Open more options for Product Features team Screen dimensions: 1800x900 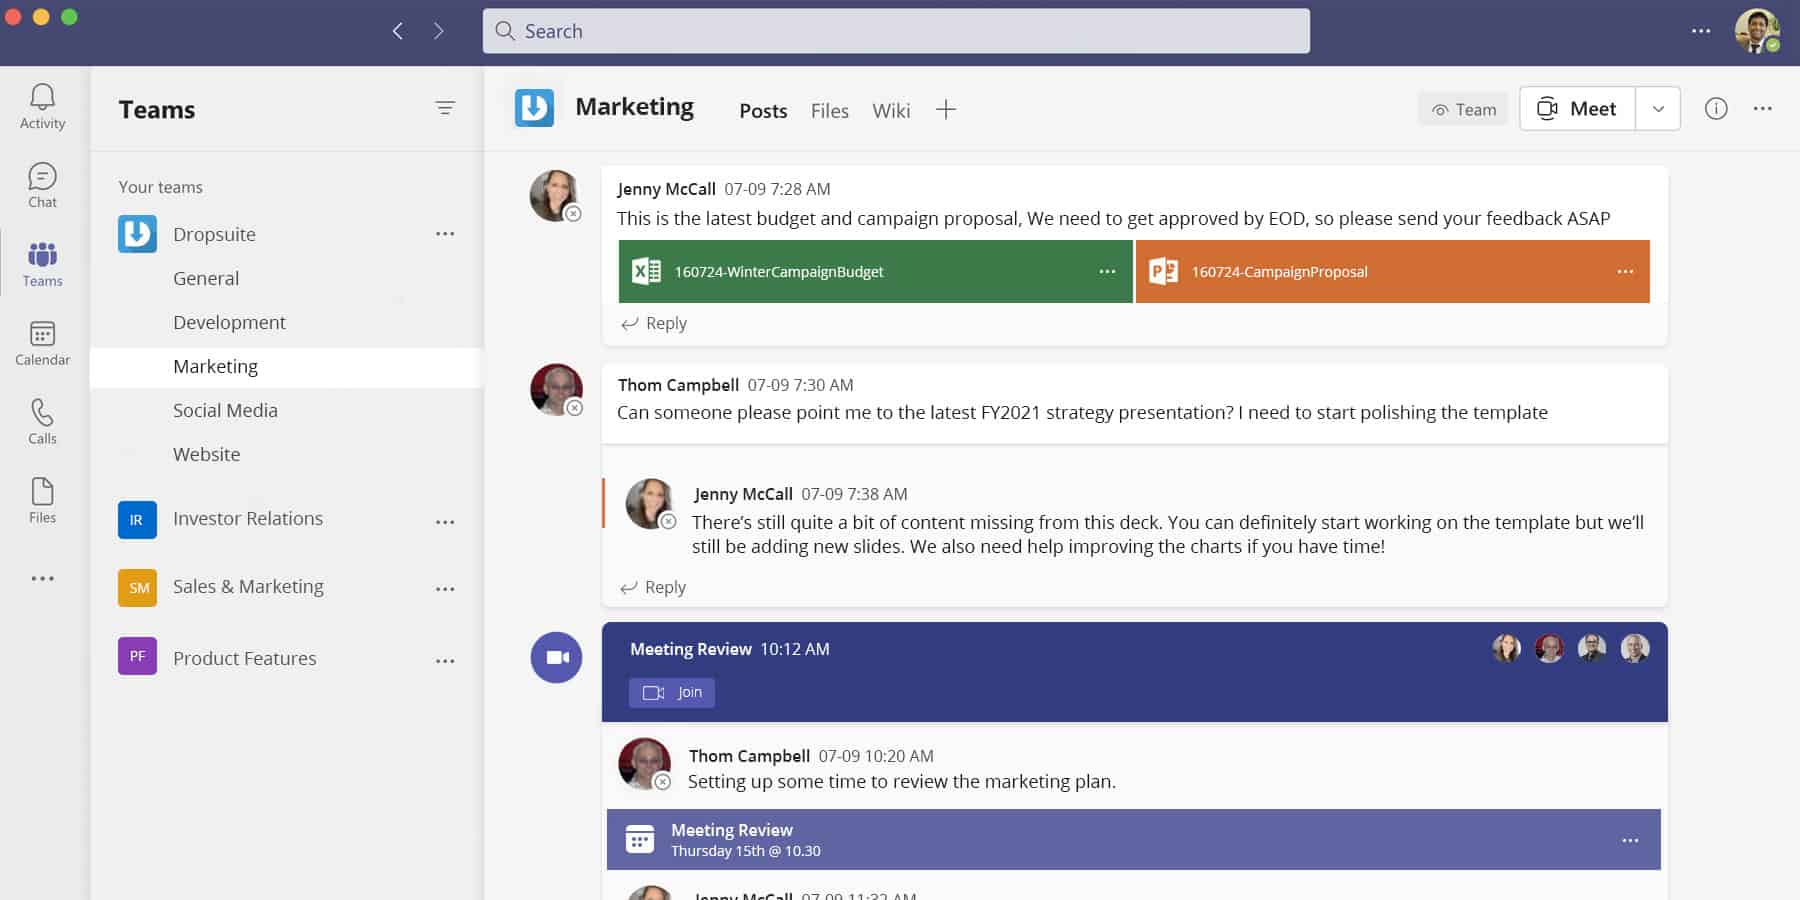(445, 661)
